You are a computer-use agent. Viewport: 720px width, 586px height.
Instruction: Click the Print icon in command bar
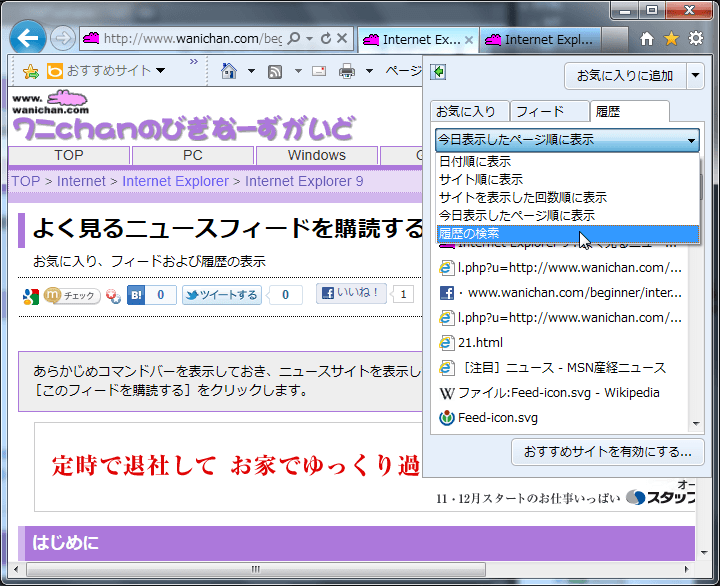pyautogui.click(x=347, y=71)
